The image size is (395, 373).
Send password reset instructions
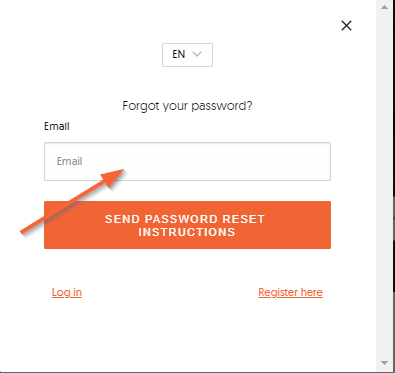click(187, 225)
